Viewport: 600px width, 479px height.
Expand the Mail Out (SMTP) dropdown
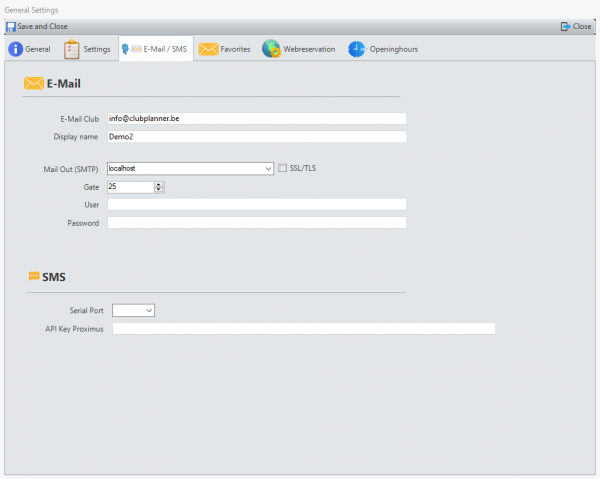(x=268, y=169)
